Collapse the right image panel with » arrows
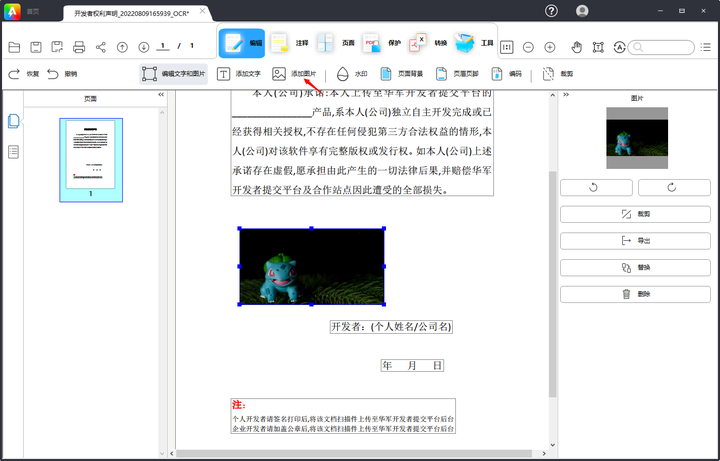 pyautogui.click(x=566, y=95)
